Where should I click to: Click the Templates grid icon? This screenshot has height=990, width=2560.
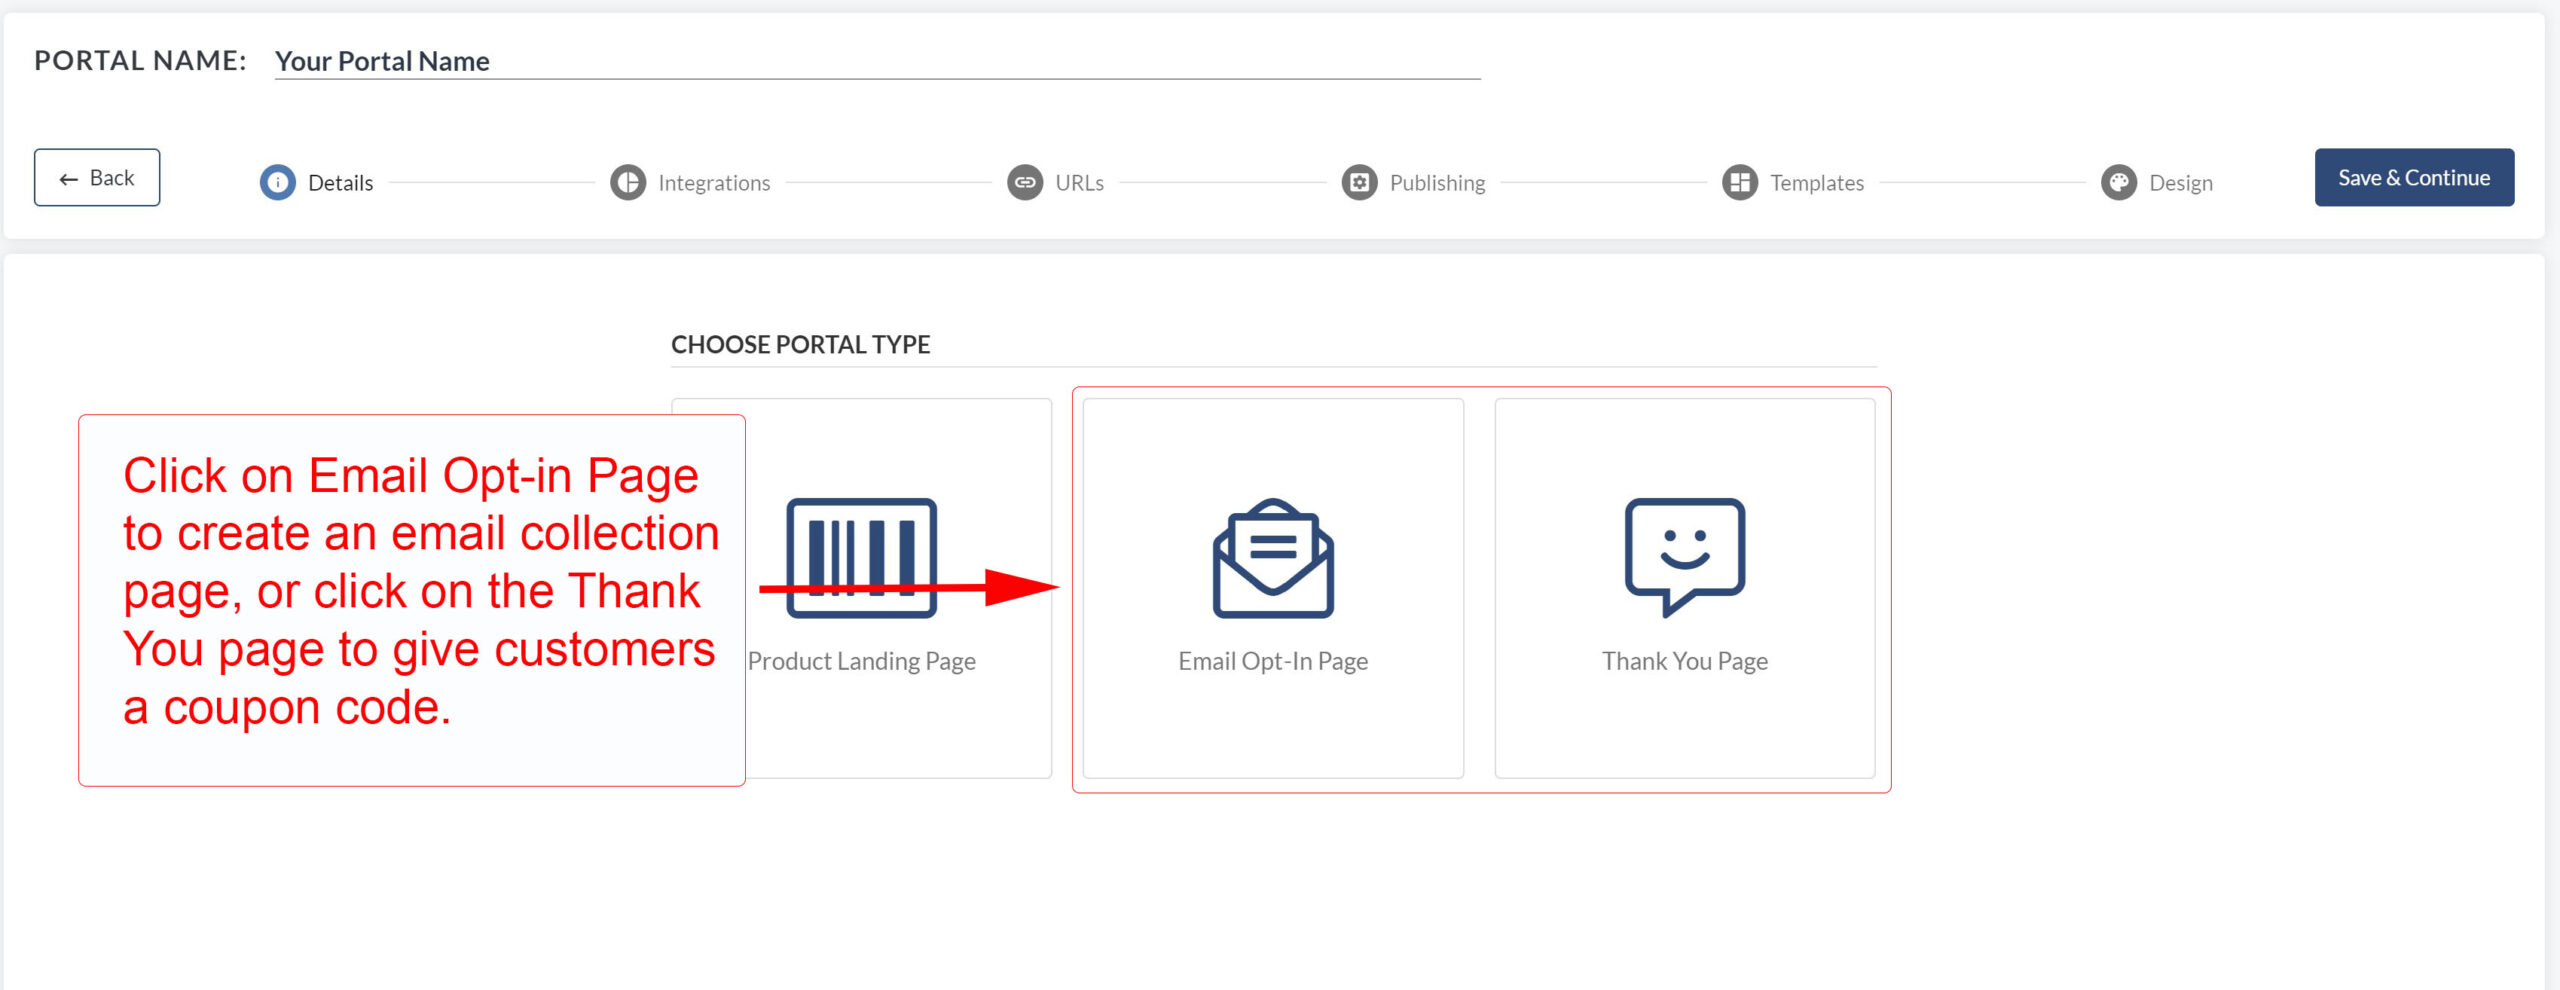pyautogui.click(x=1739, y=182)
